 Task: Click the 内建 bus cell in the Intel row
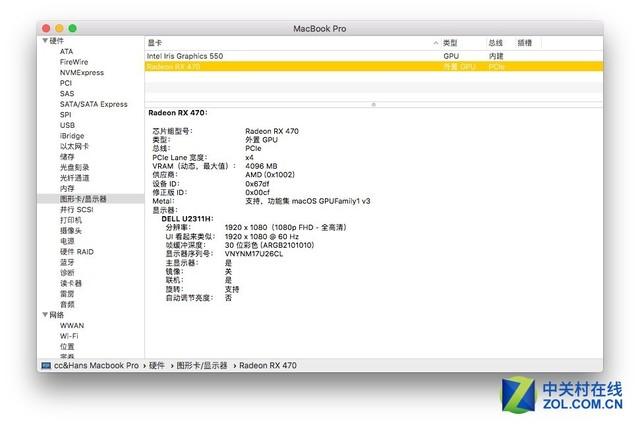[496, 56]
